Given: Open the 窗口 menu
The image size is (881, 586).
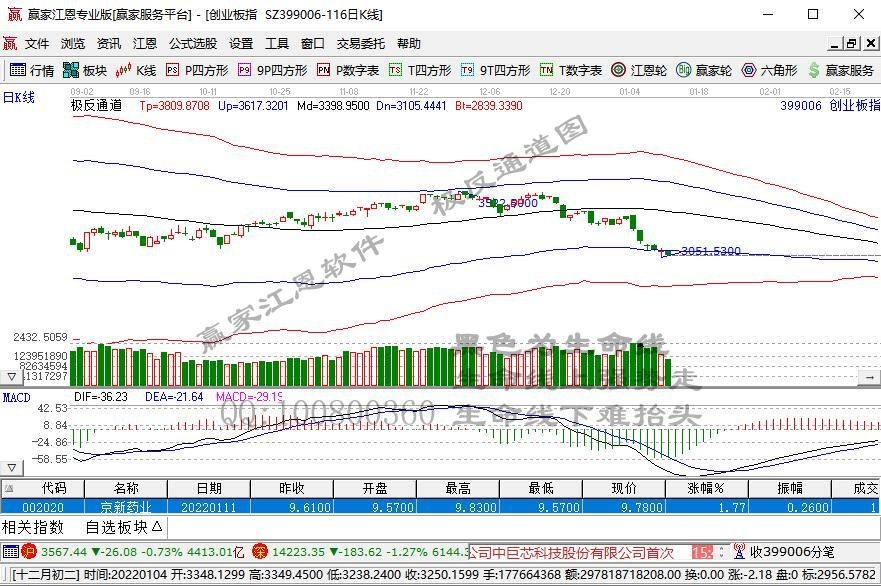Looking at the screenshot, I should 312,43.
